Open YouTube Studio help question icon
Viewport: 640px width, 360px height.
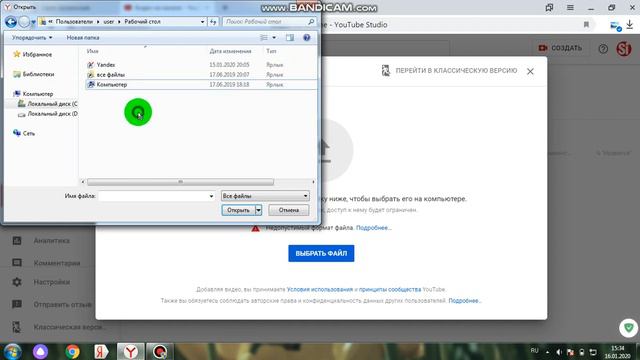click(x=603, y=49)
